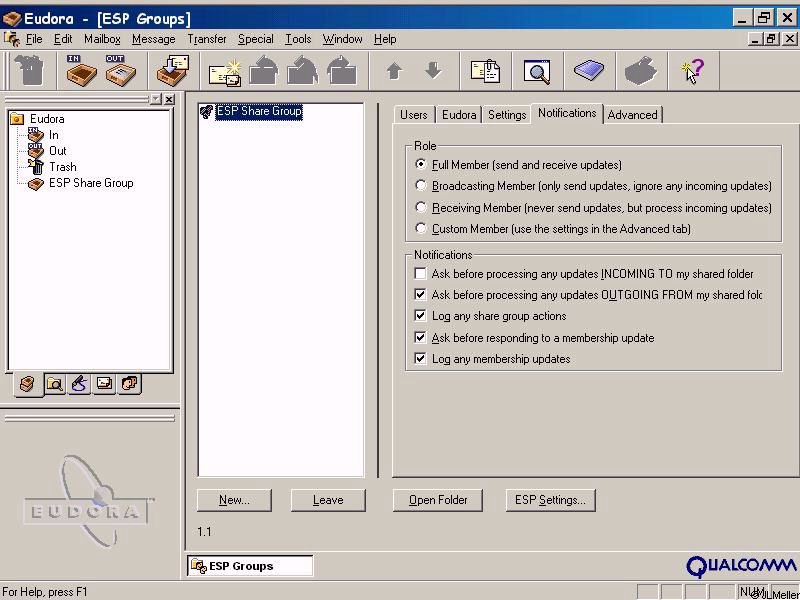
Task: Select the Mailboxes tab icon in side panel
Action: click(x=28, y=384)
